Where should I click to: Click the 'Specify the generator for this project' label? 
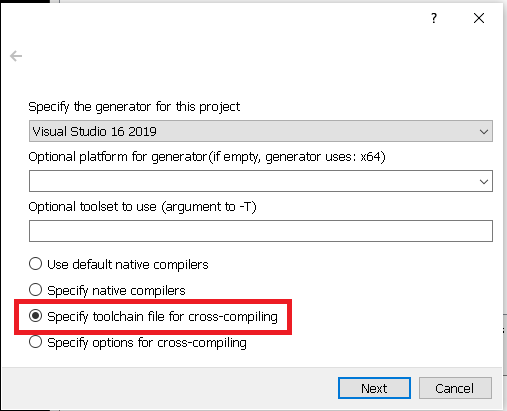pyautogui.click(x=134, y=107)
